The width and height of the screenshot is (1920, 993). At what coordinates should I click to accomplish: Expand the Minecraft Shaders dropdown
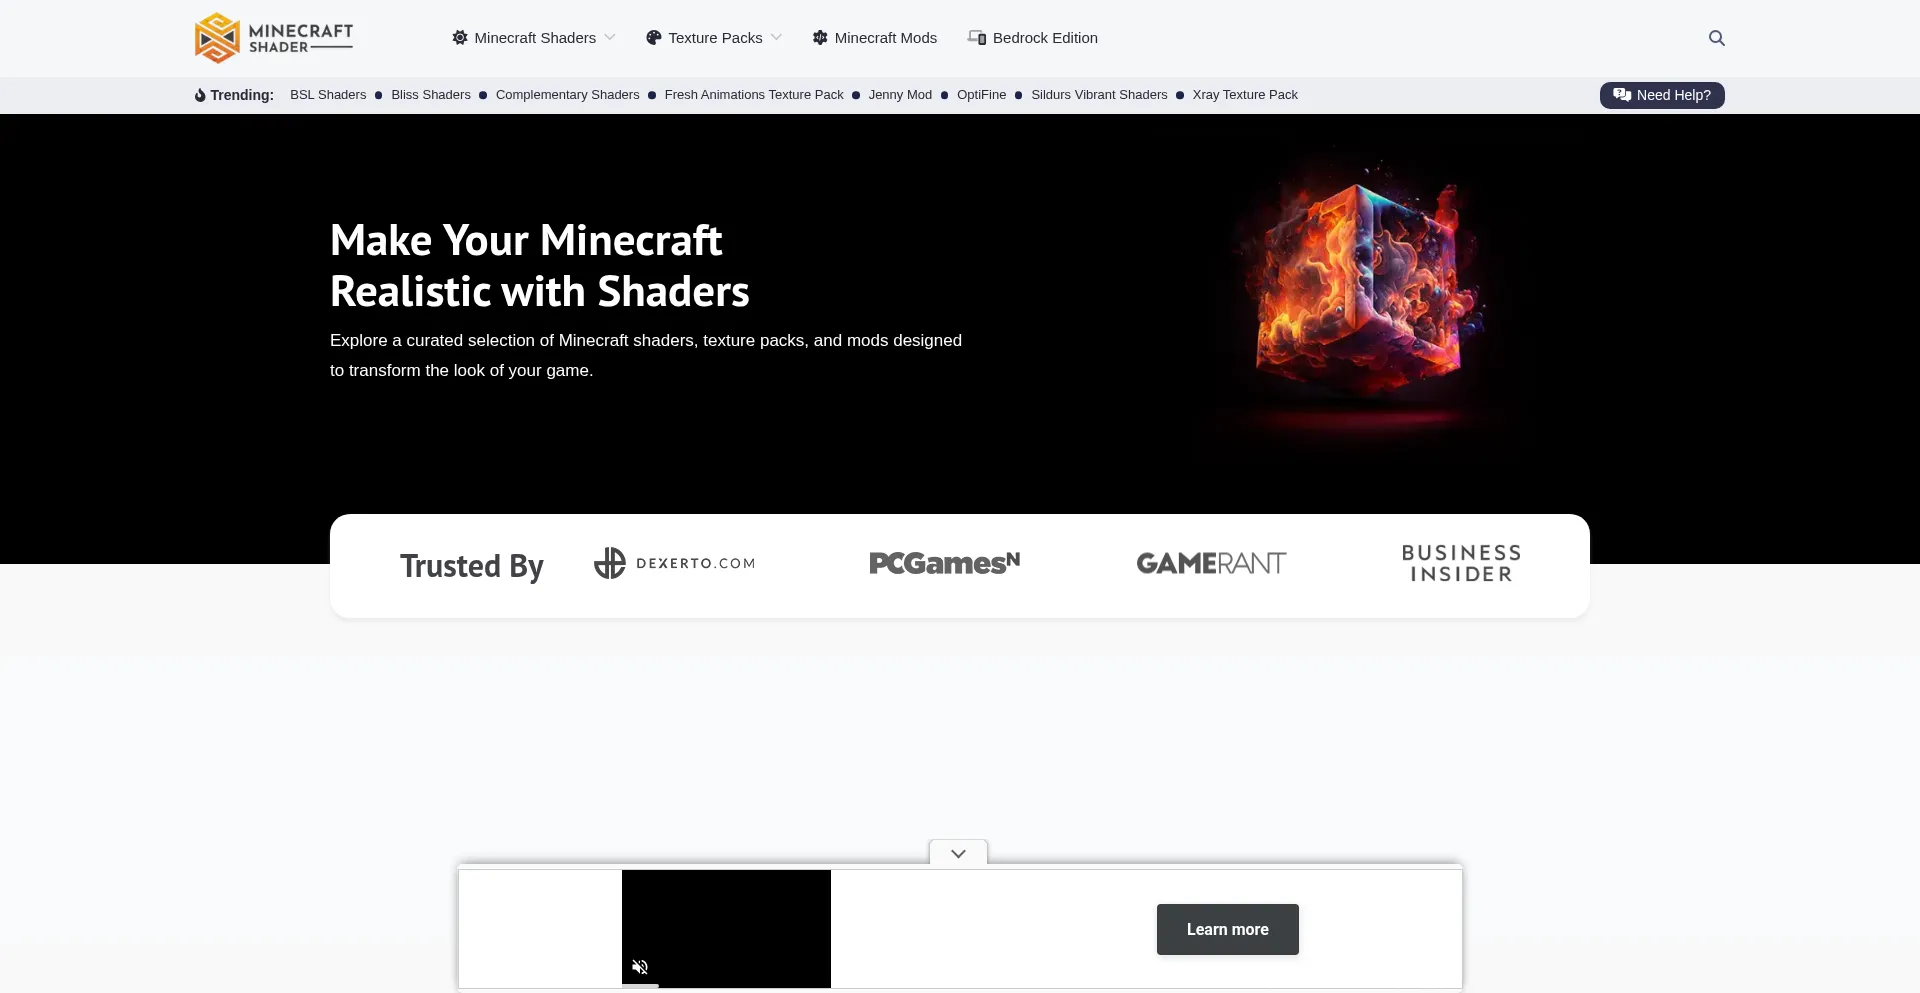610,37
